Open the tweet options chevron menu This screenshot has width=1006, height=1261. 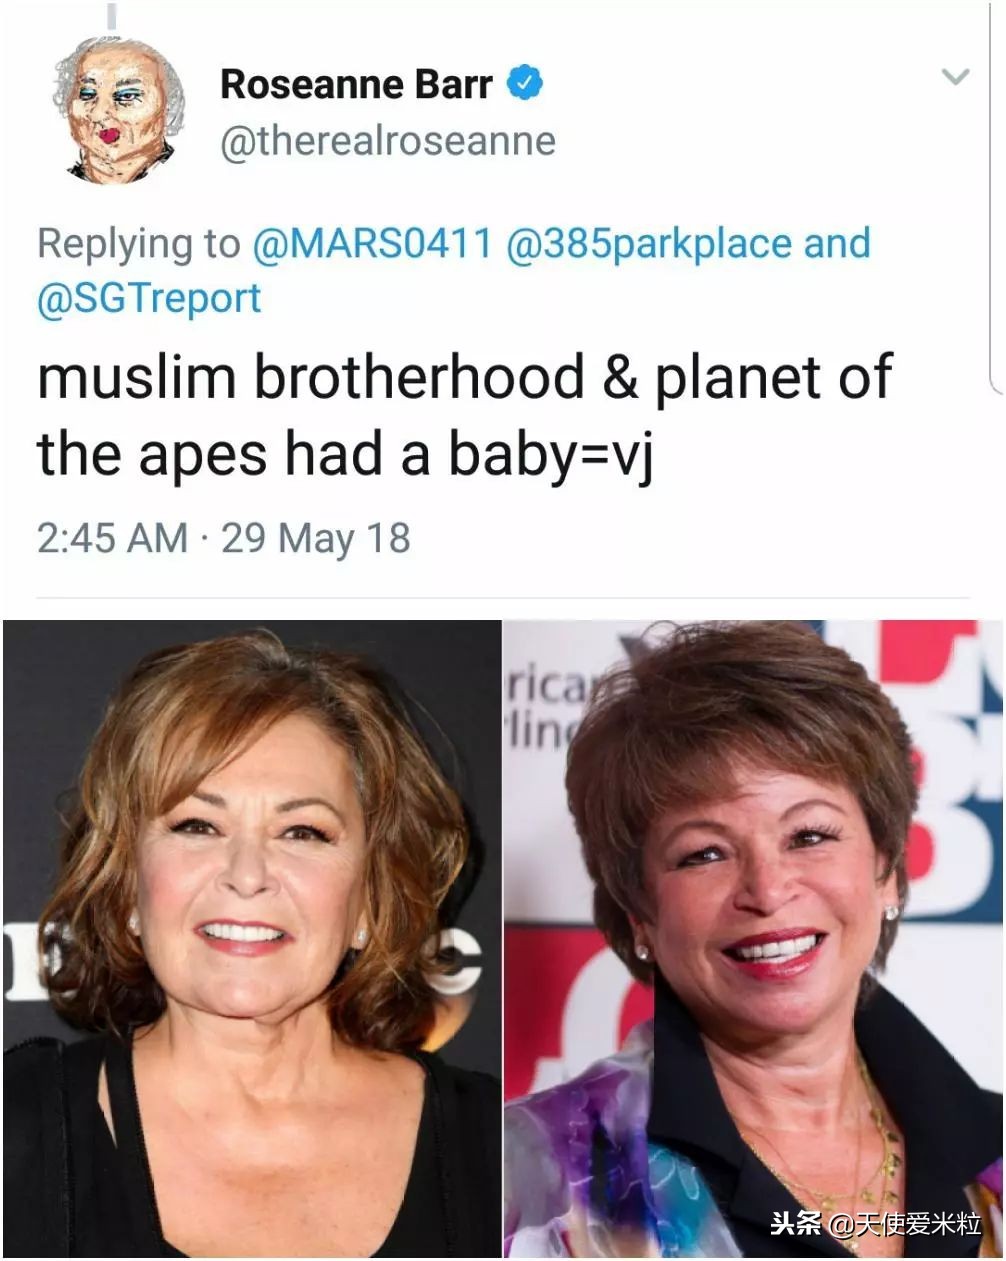[956, 77]
